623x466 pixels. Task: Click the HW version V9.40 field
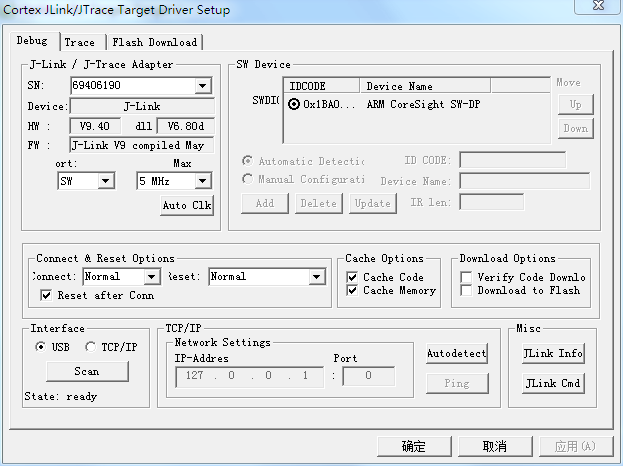pos(95,126)
